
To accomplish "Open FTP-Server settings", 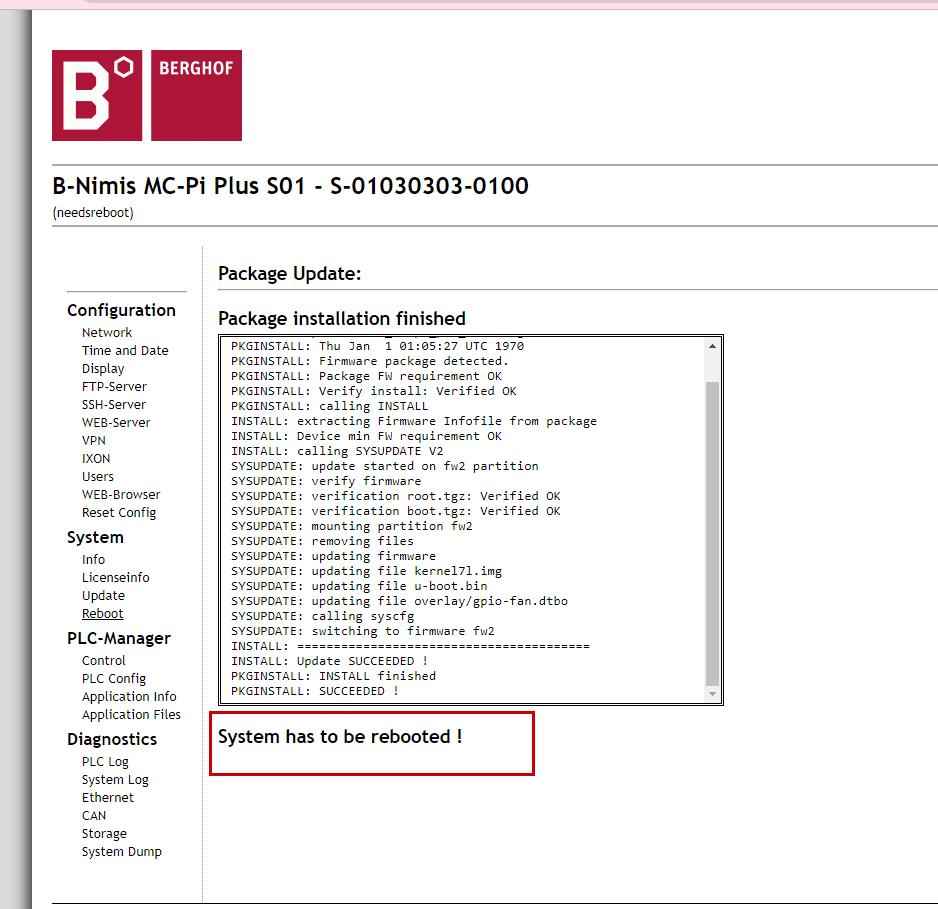I will click(114, 386).
